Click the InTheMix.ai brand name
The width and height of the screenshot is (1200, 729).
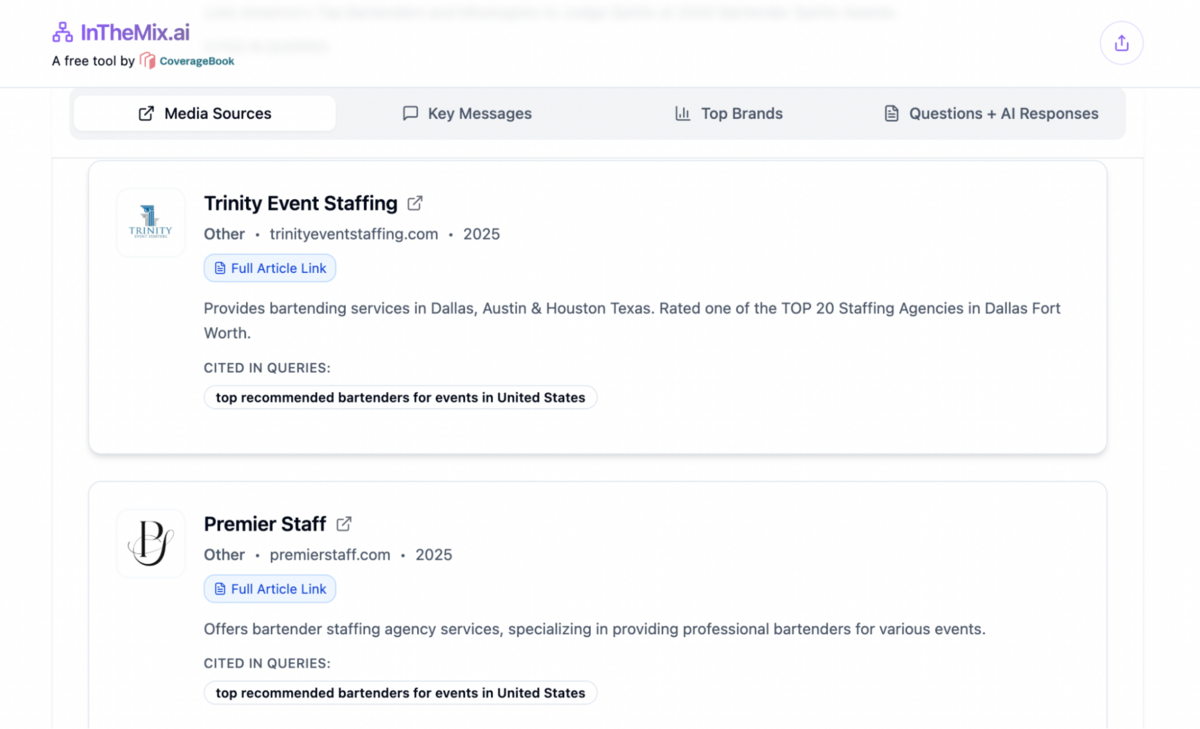135,33
